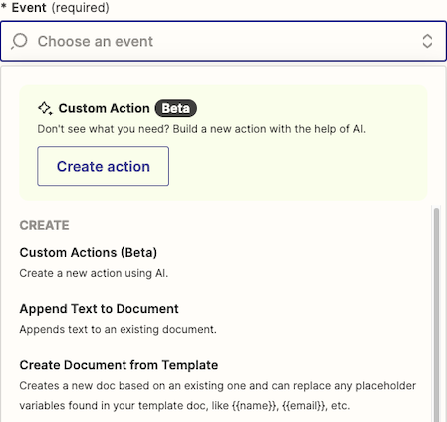Click the sparkle icon beside Custom Action

pyautogui.click(x=45, y=108)
